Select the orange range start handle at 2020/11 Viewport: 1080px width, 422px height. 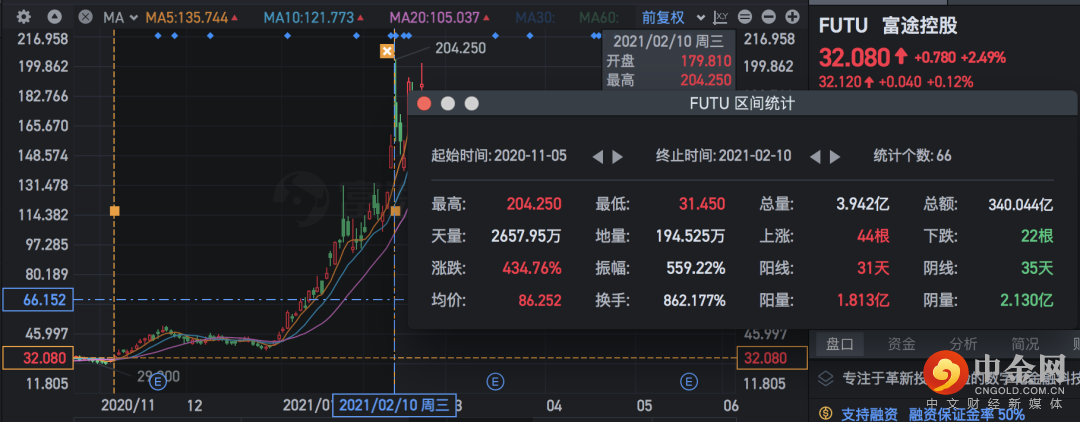114,211
